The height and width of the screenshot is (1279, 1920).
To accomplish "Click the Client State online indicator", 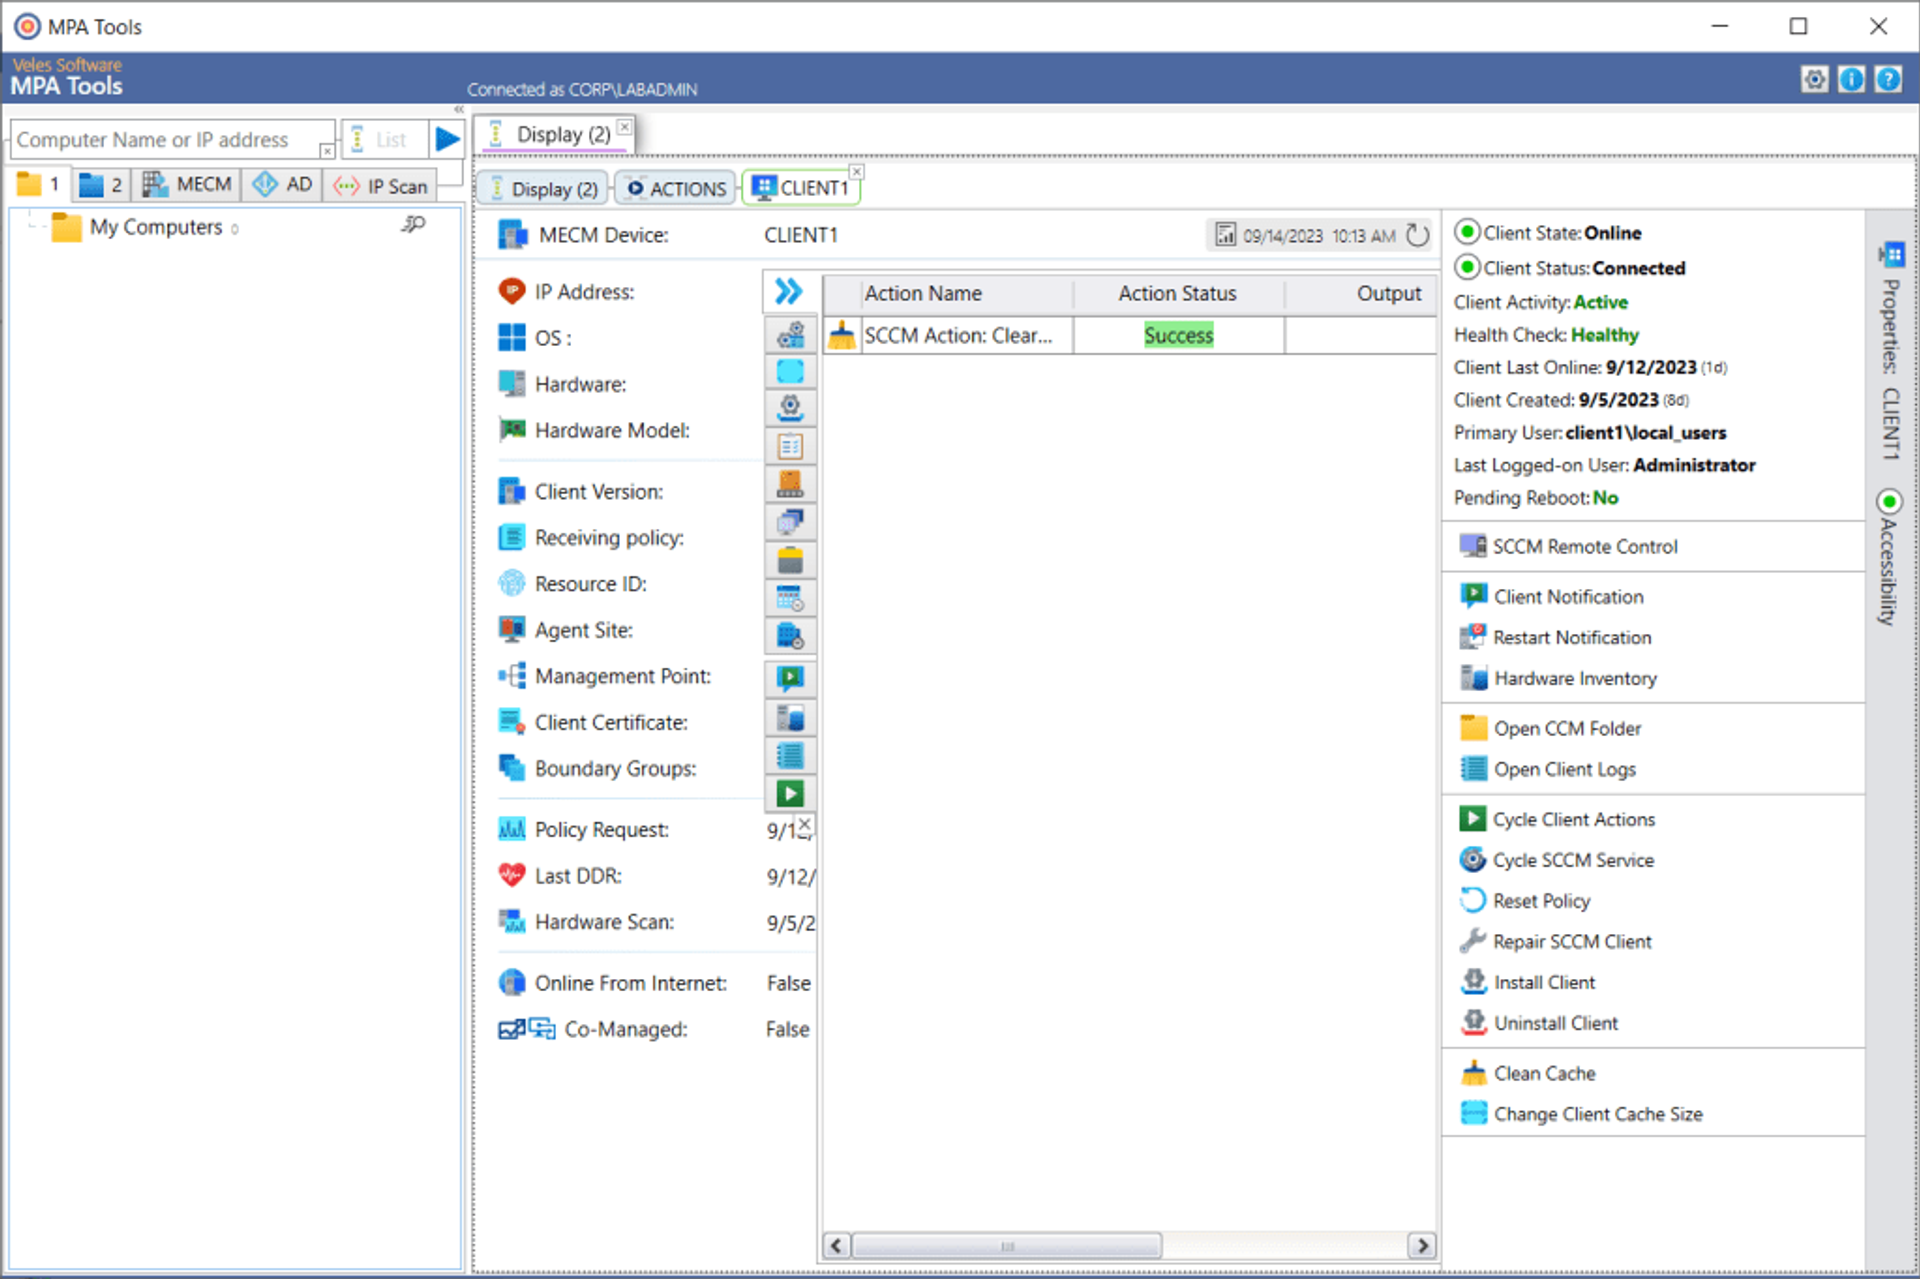I will click(x=1467, y=232).
